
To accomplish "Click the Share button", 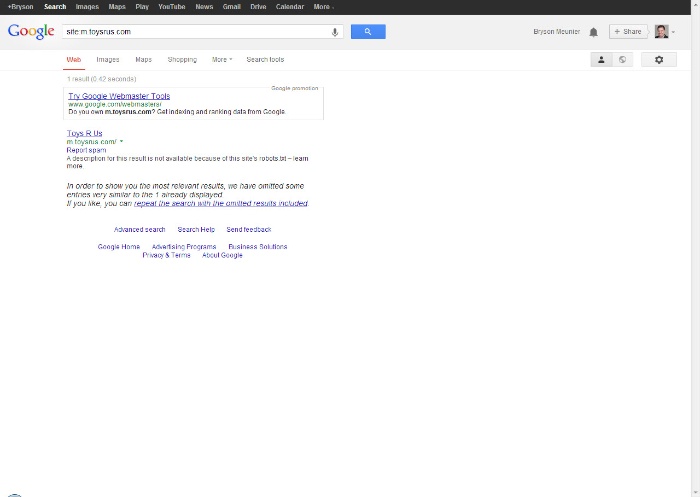I will tap(628, 32).
